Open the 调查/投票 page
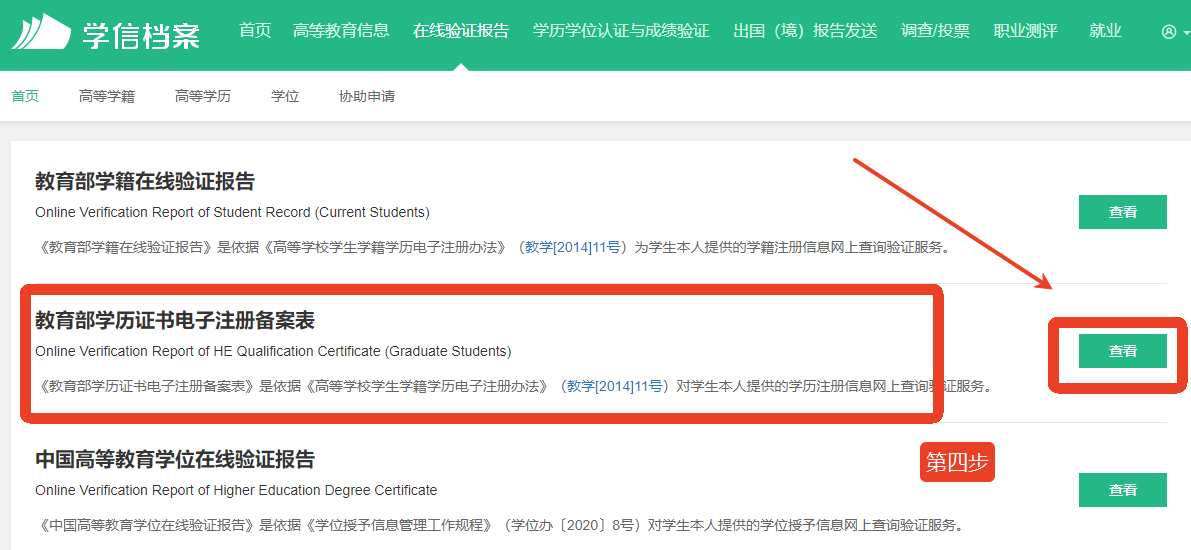This screenshot has width=1191, height=550. coord(935,31)
